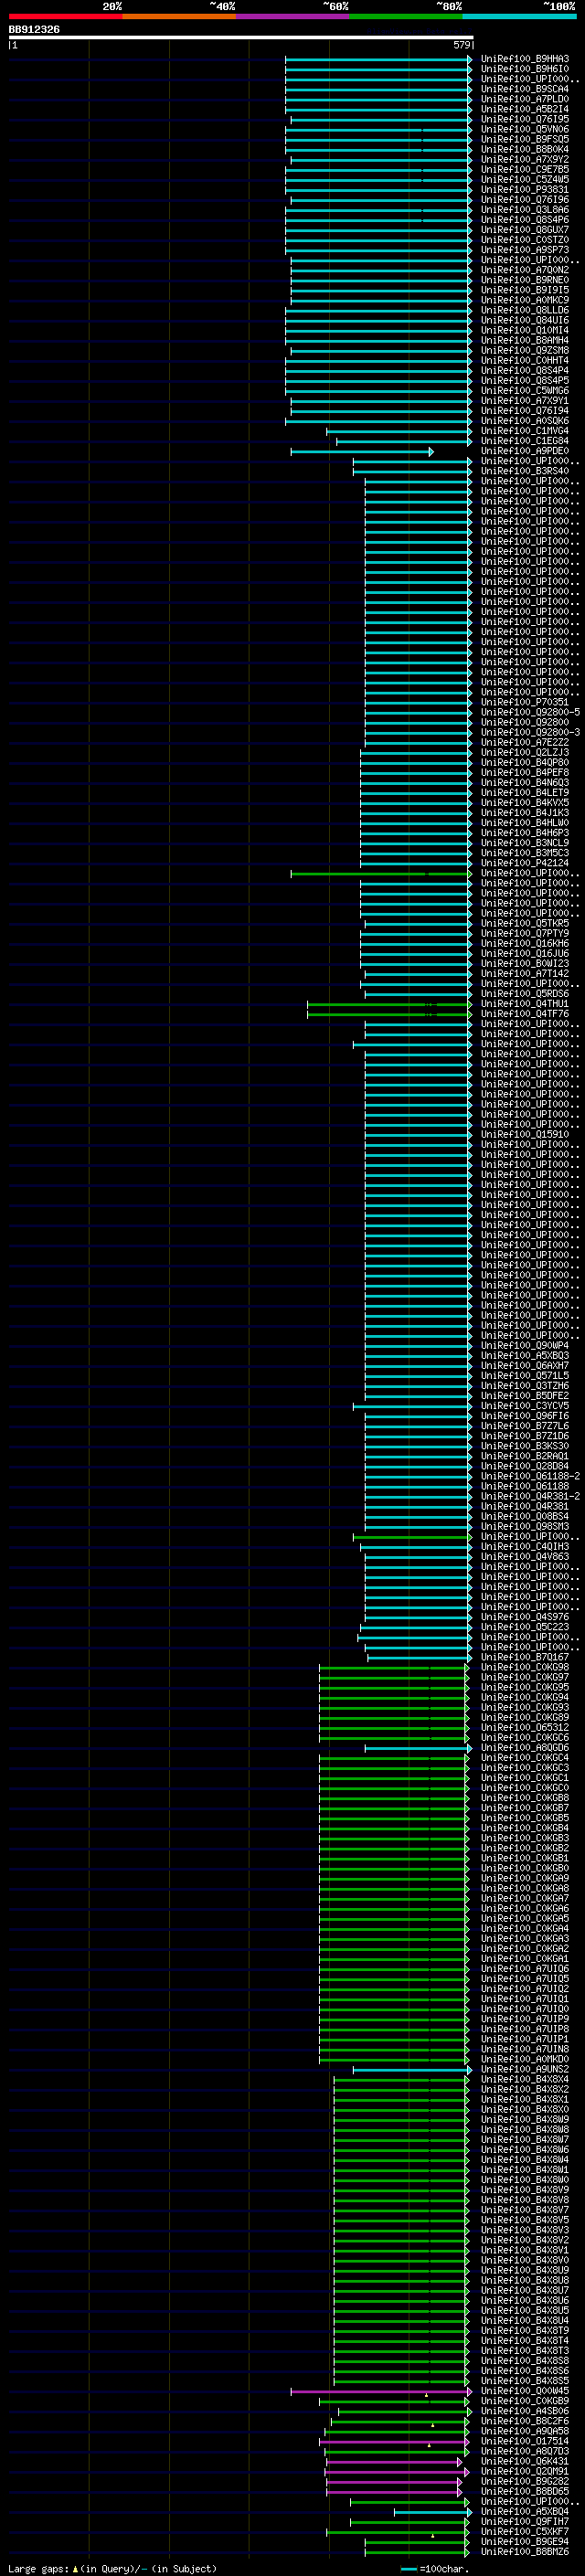Click label UniRef100_C1EG84
The width and height of the screenshot is (585, 2576).
pyautogui.click(x=525, y=441)
